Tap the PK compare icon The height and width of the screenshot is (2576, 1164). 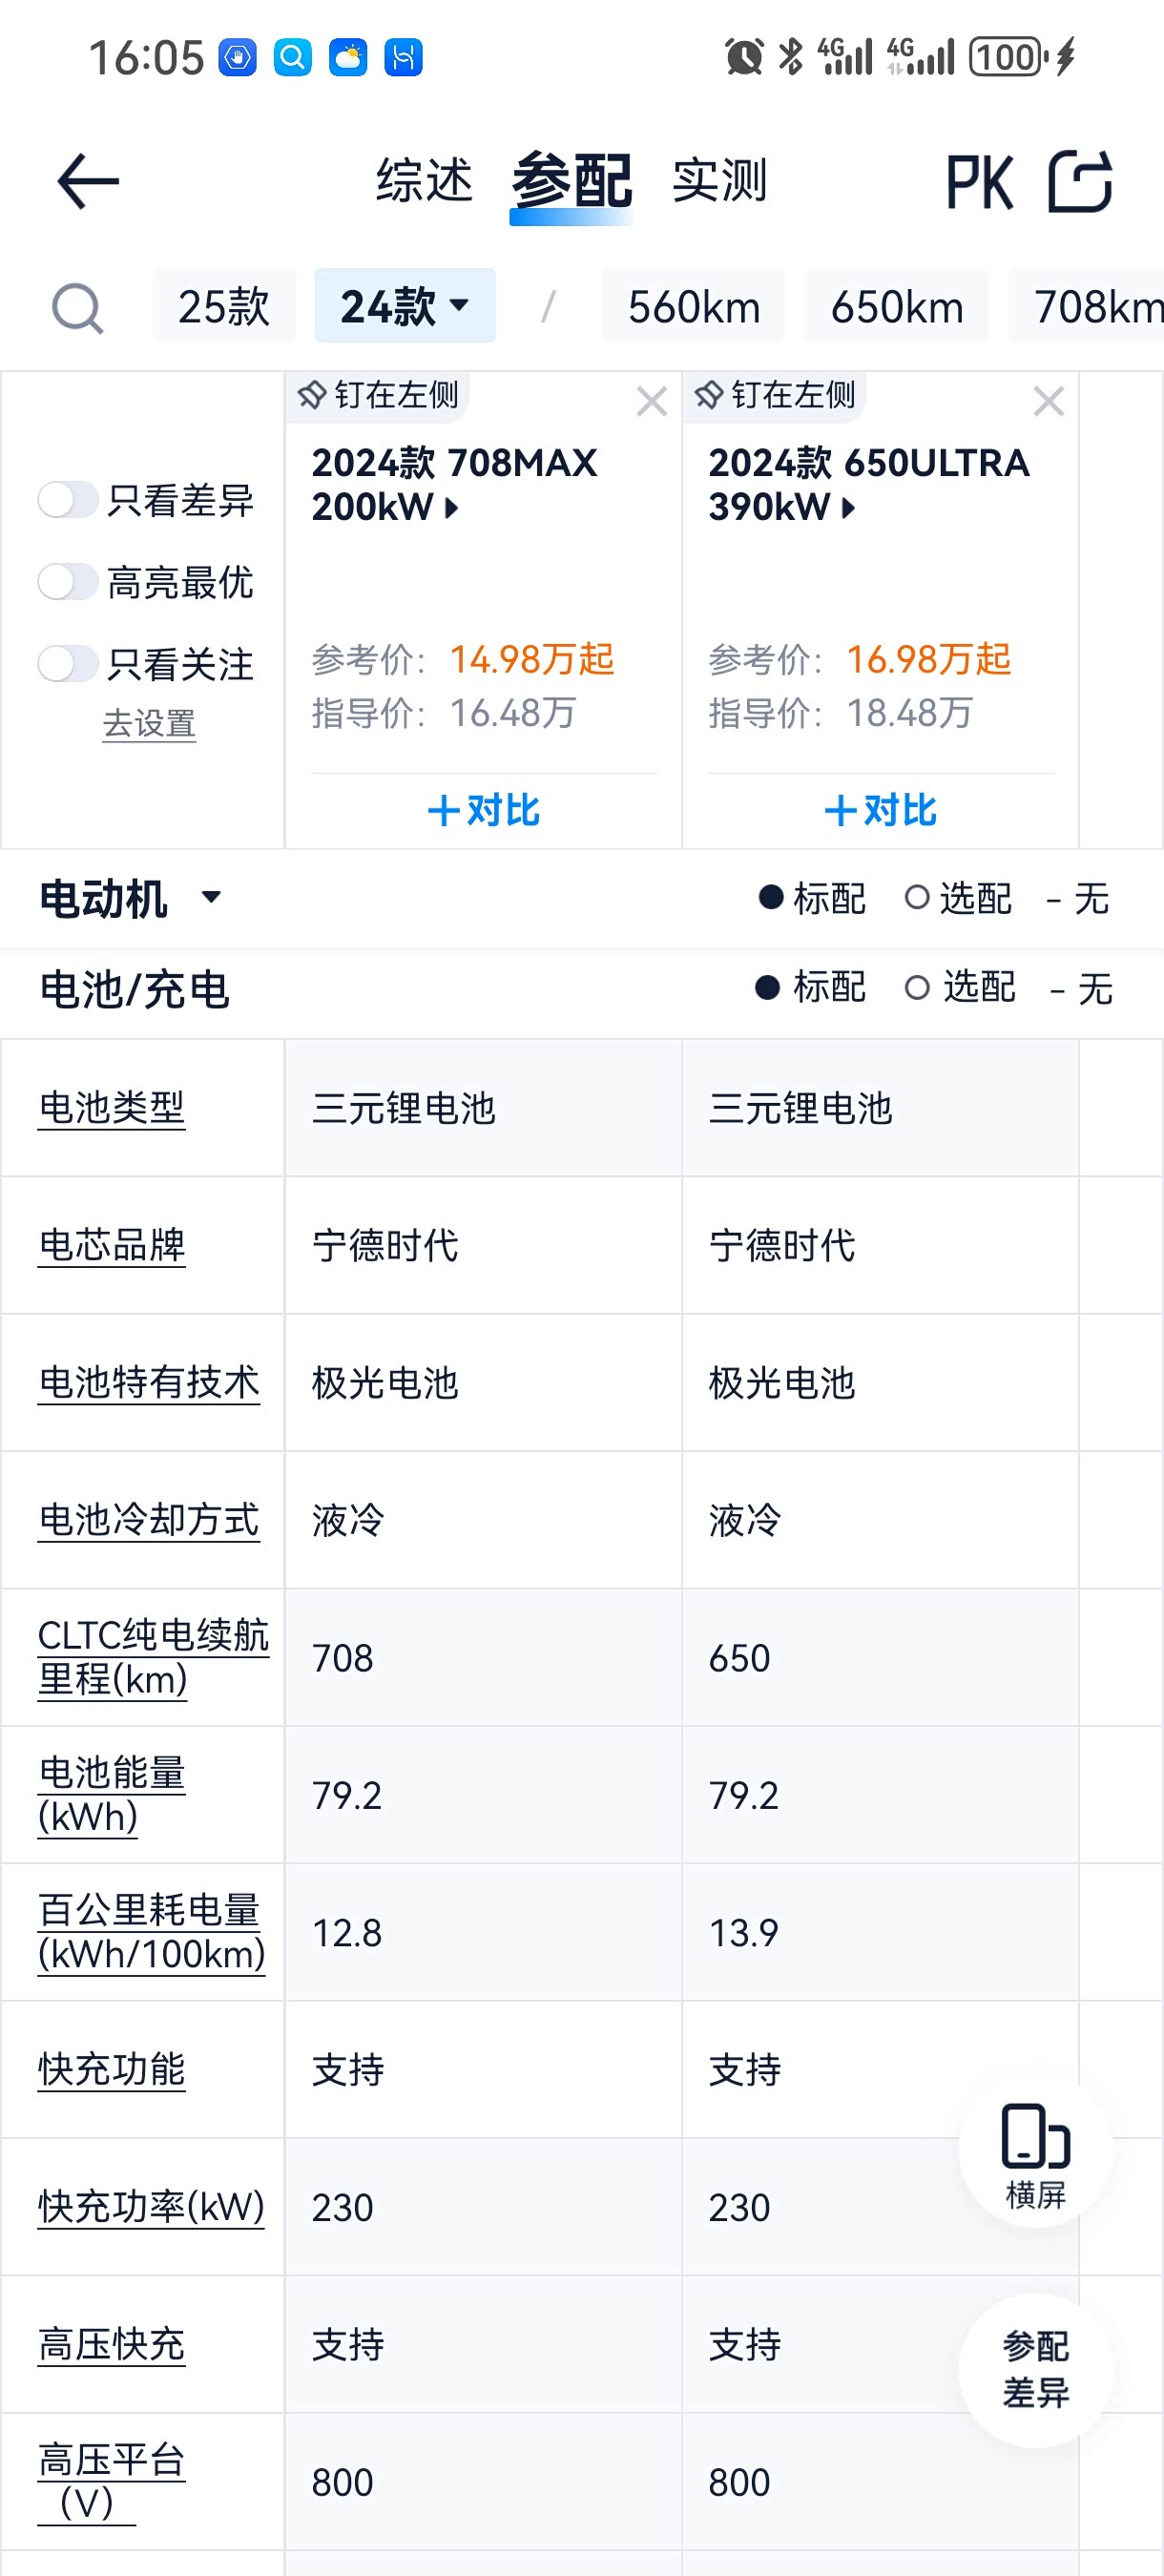coord(980,182)
